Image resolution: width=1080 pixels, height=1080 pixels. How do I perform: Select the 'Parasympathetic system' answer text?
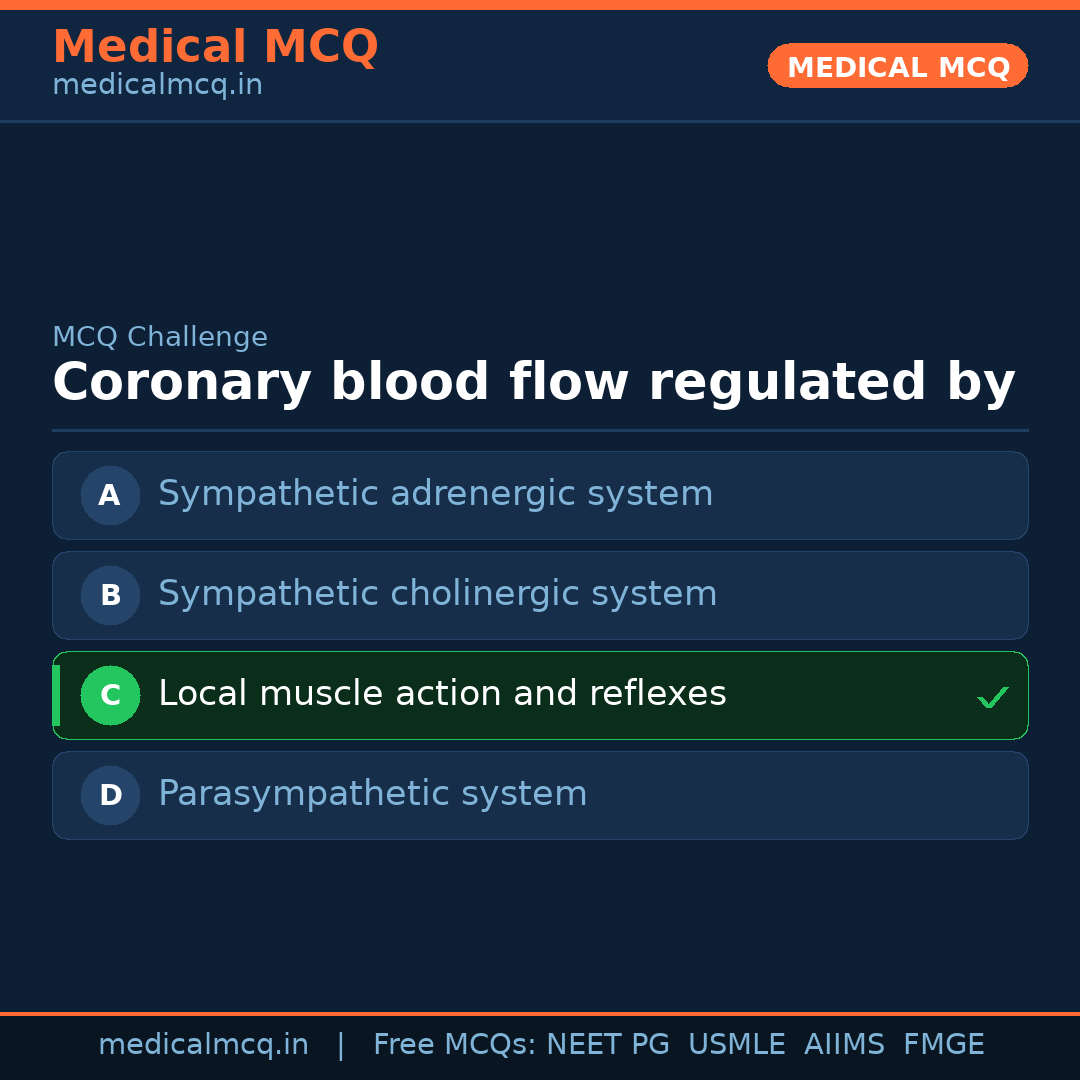[372, 794]
